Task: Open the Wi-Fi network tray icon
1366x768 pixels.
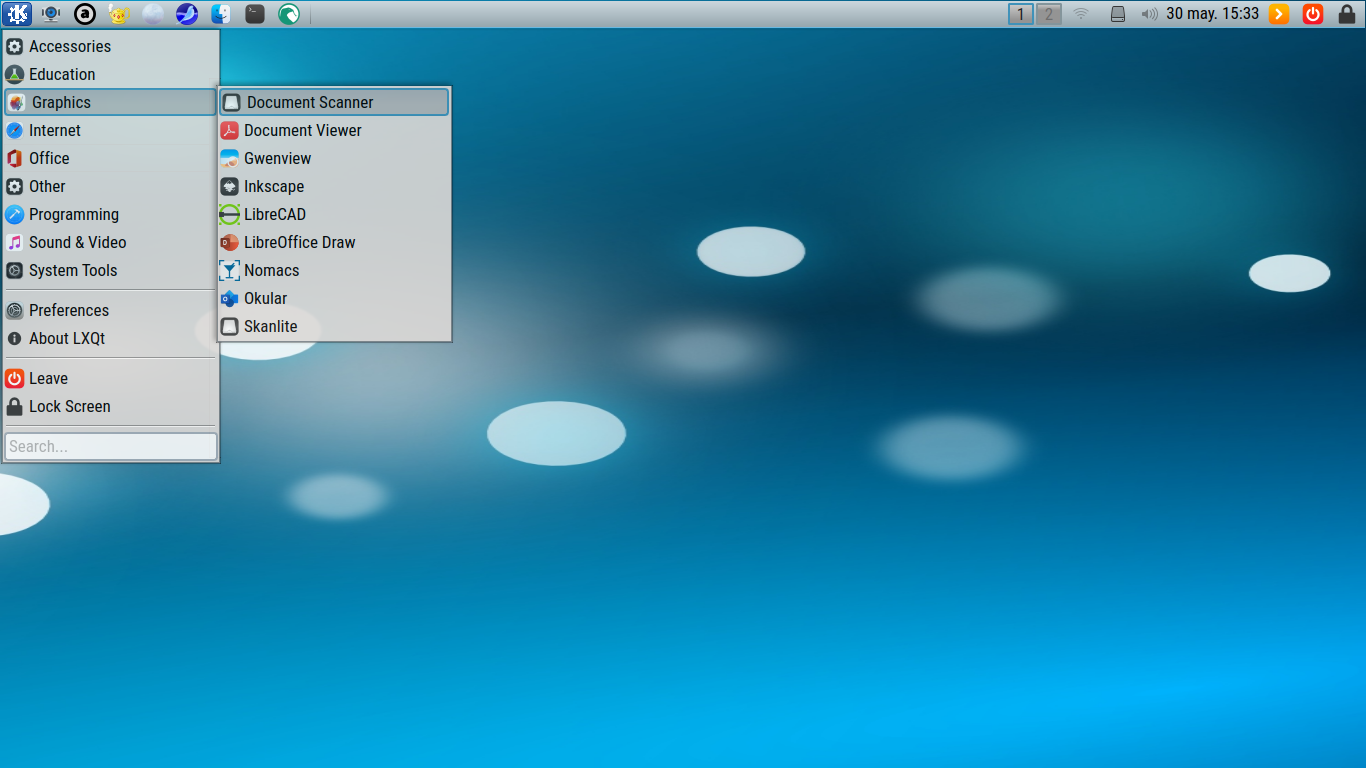Action: coord(1080,14)
